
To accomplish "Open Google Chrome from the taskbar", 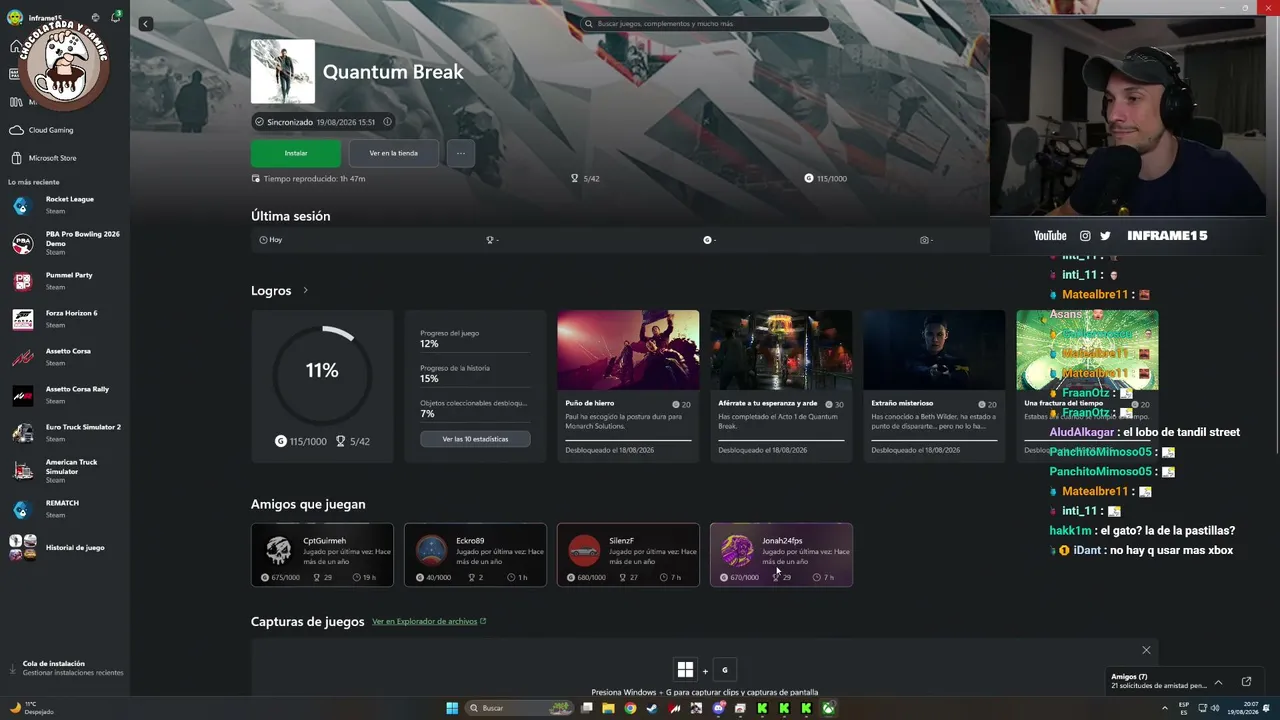I will [x=630, y=708].
